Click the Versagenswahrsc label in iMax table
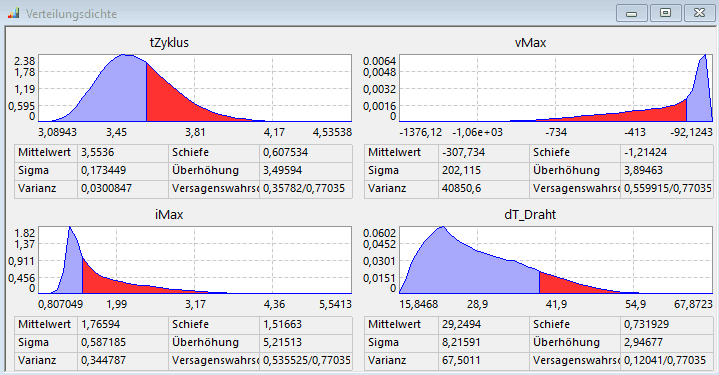Viewport: 719px width, 375px height. 215,360
